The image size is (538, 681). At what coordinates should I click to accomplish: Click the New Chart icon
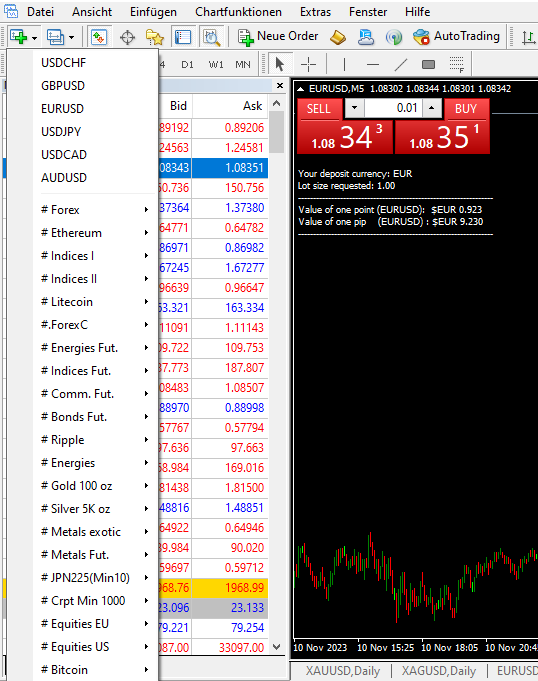(x=18, y=37)
